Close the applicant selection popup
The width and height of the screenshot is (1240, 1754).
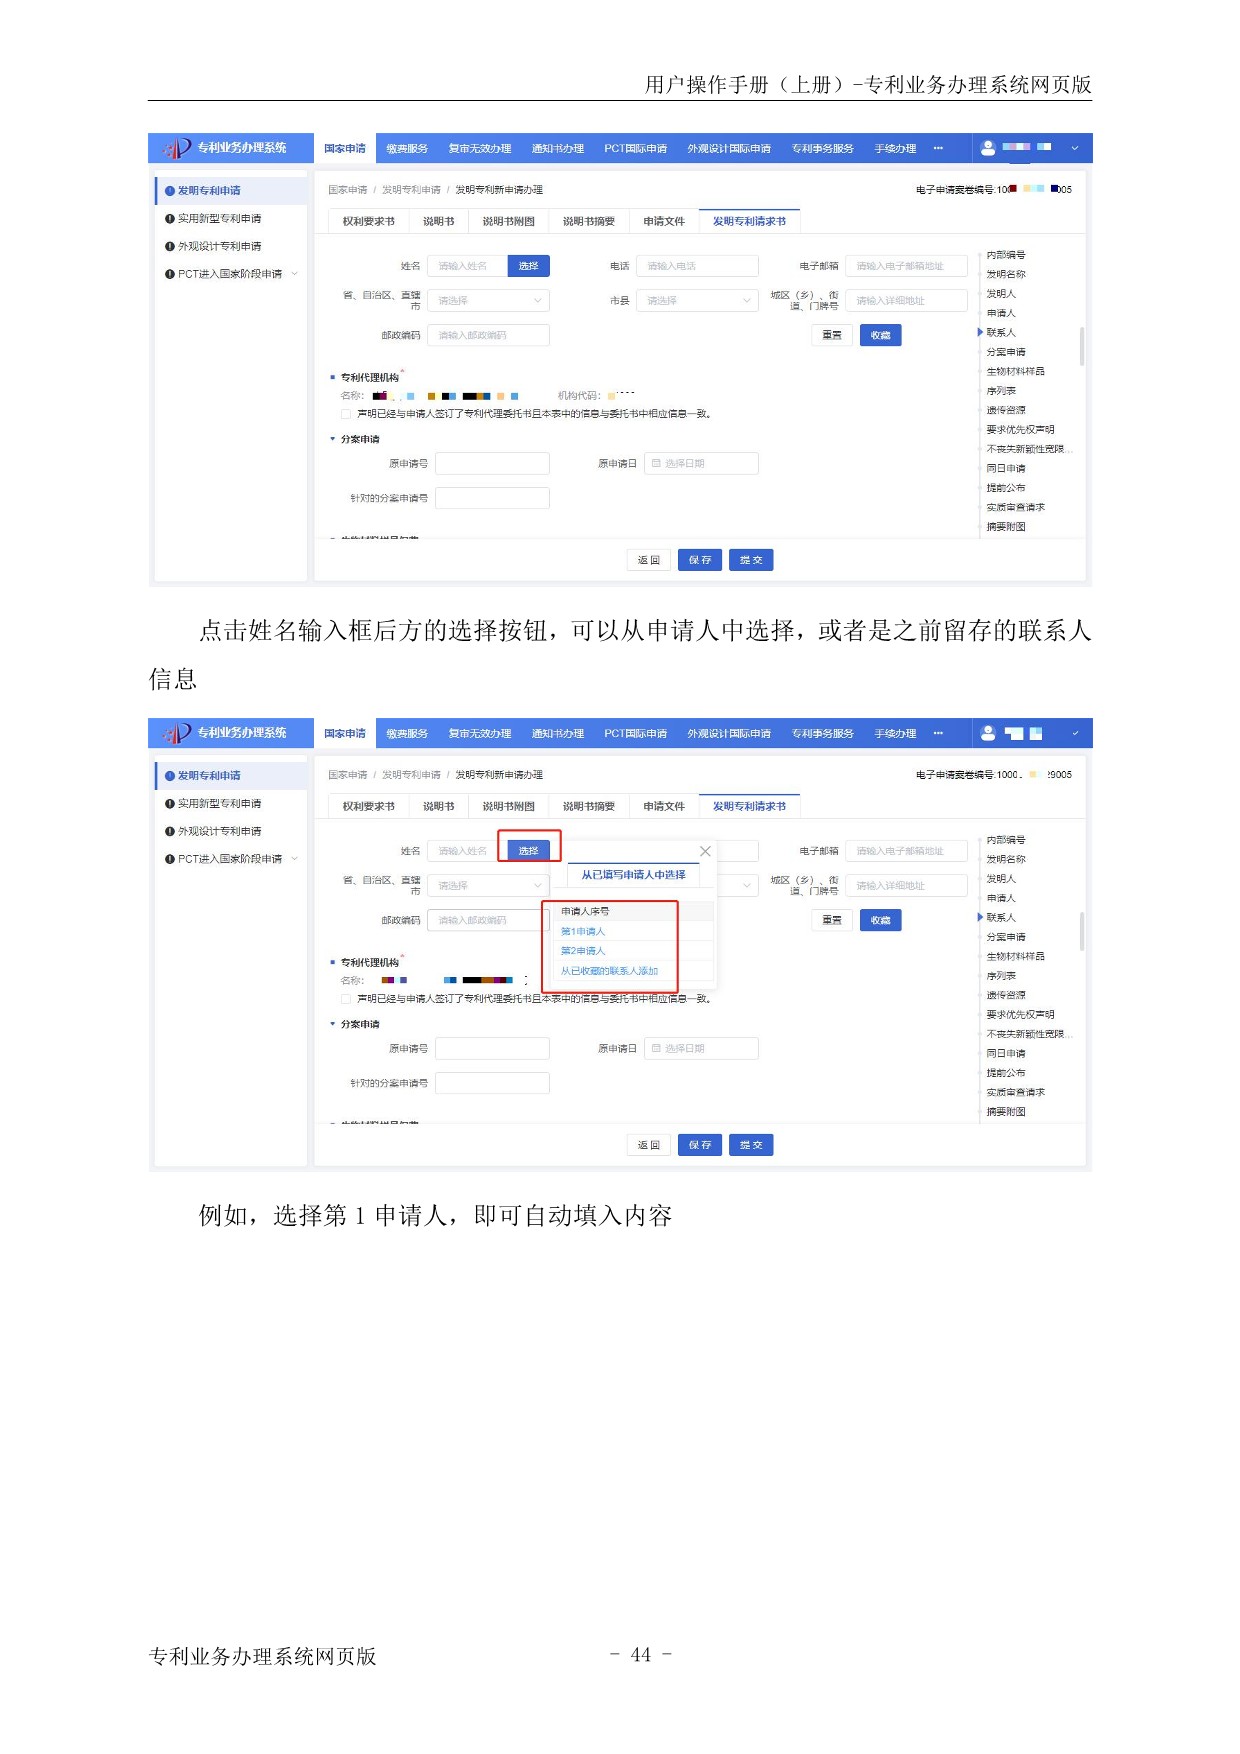(705, 851)
